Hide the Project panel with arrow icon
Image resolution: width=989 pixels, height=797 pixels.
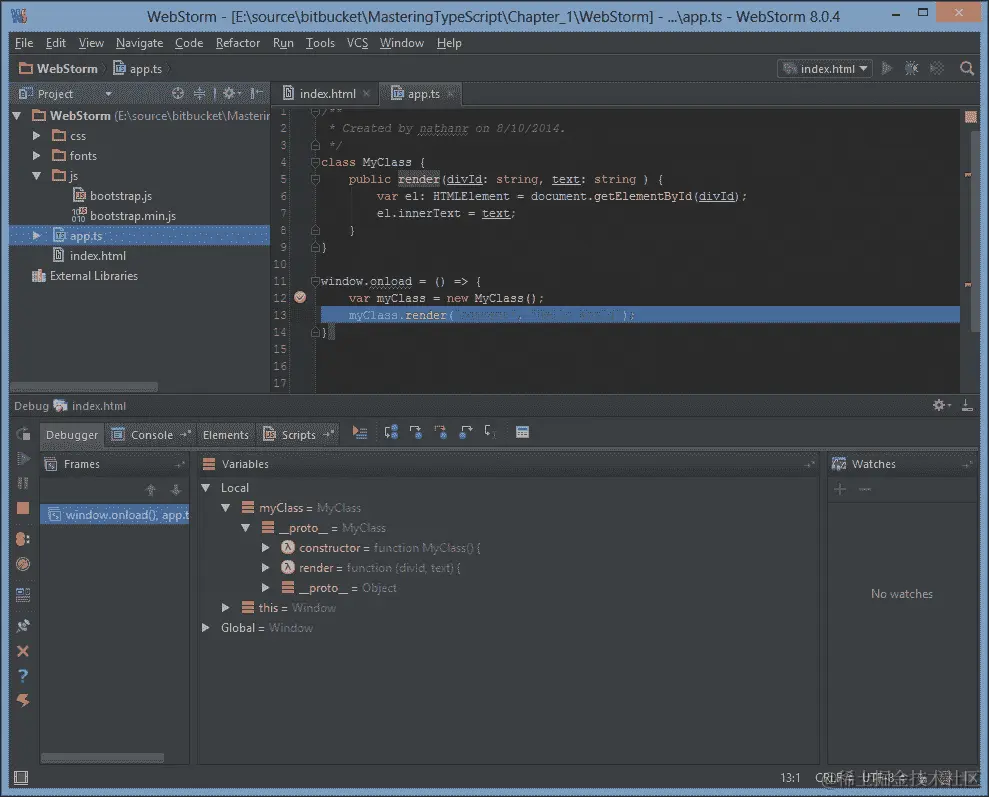tap(256, 93)
